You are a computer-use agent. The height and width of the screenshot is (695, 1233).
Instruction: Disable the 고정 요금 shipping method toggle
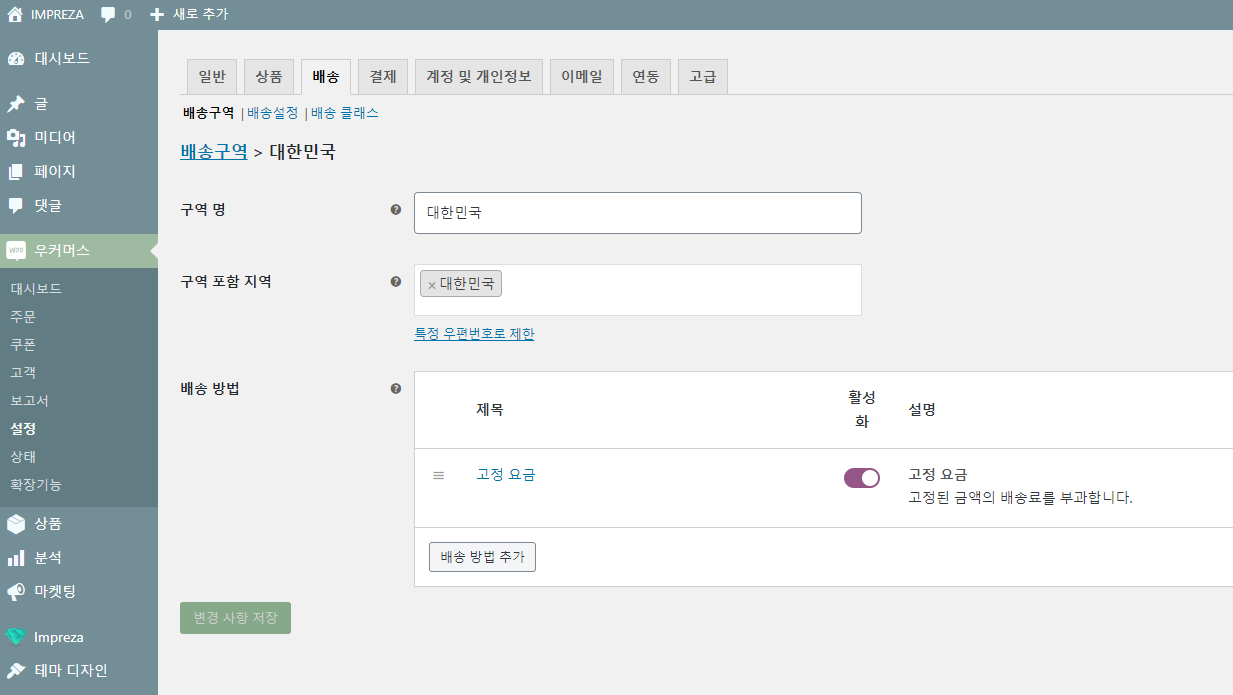861,478
